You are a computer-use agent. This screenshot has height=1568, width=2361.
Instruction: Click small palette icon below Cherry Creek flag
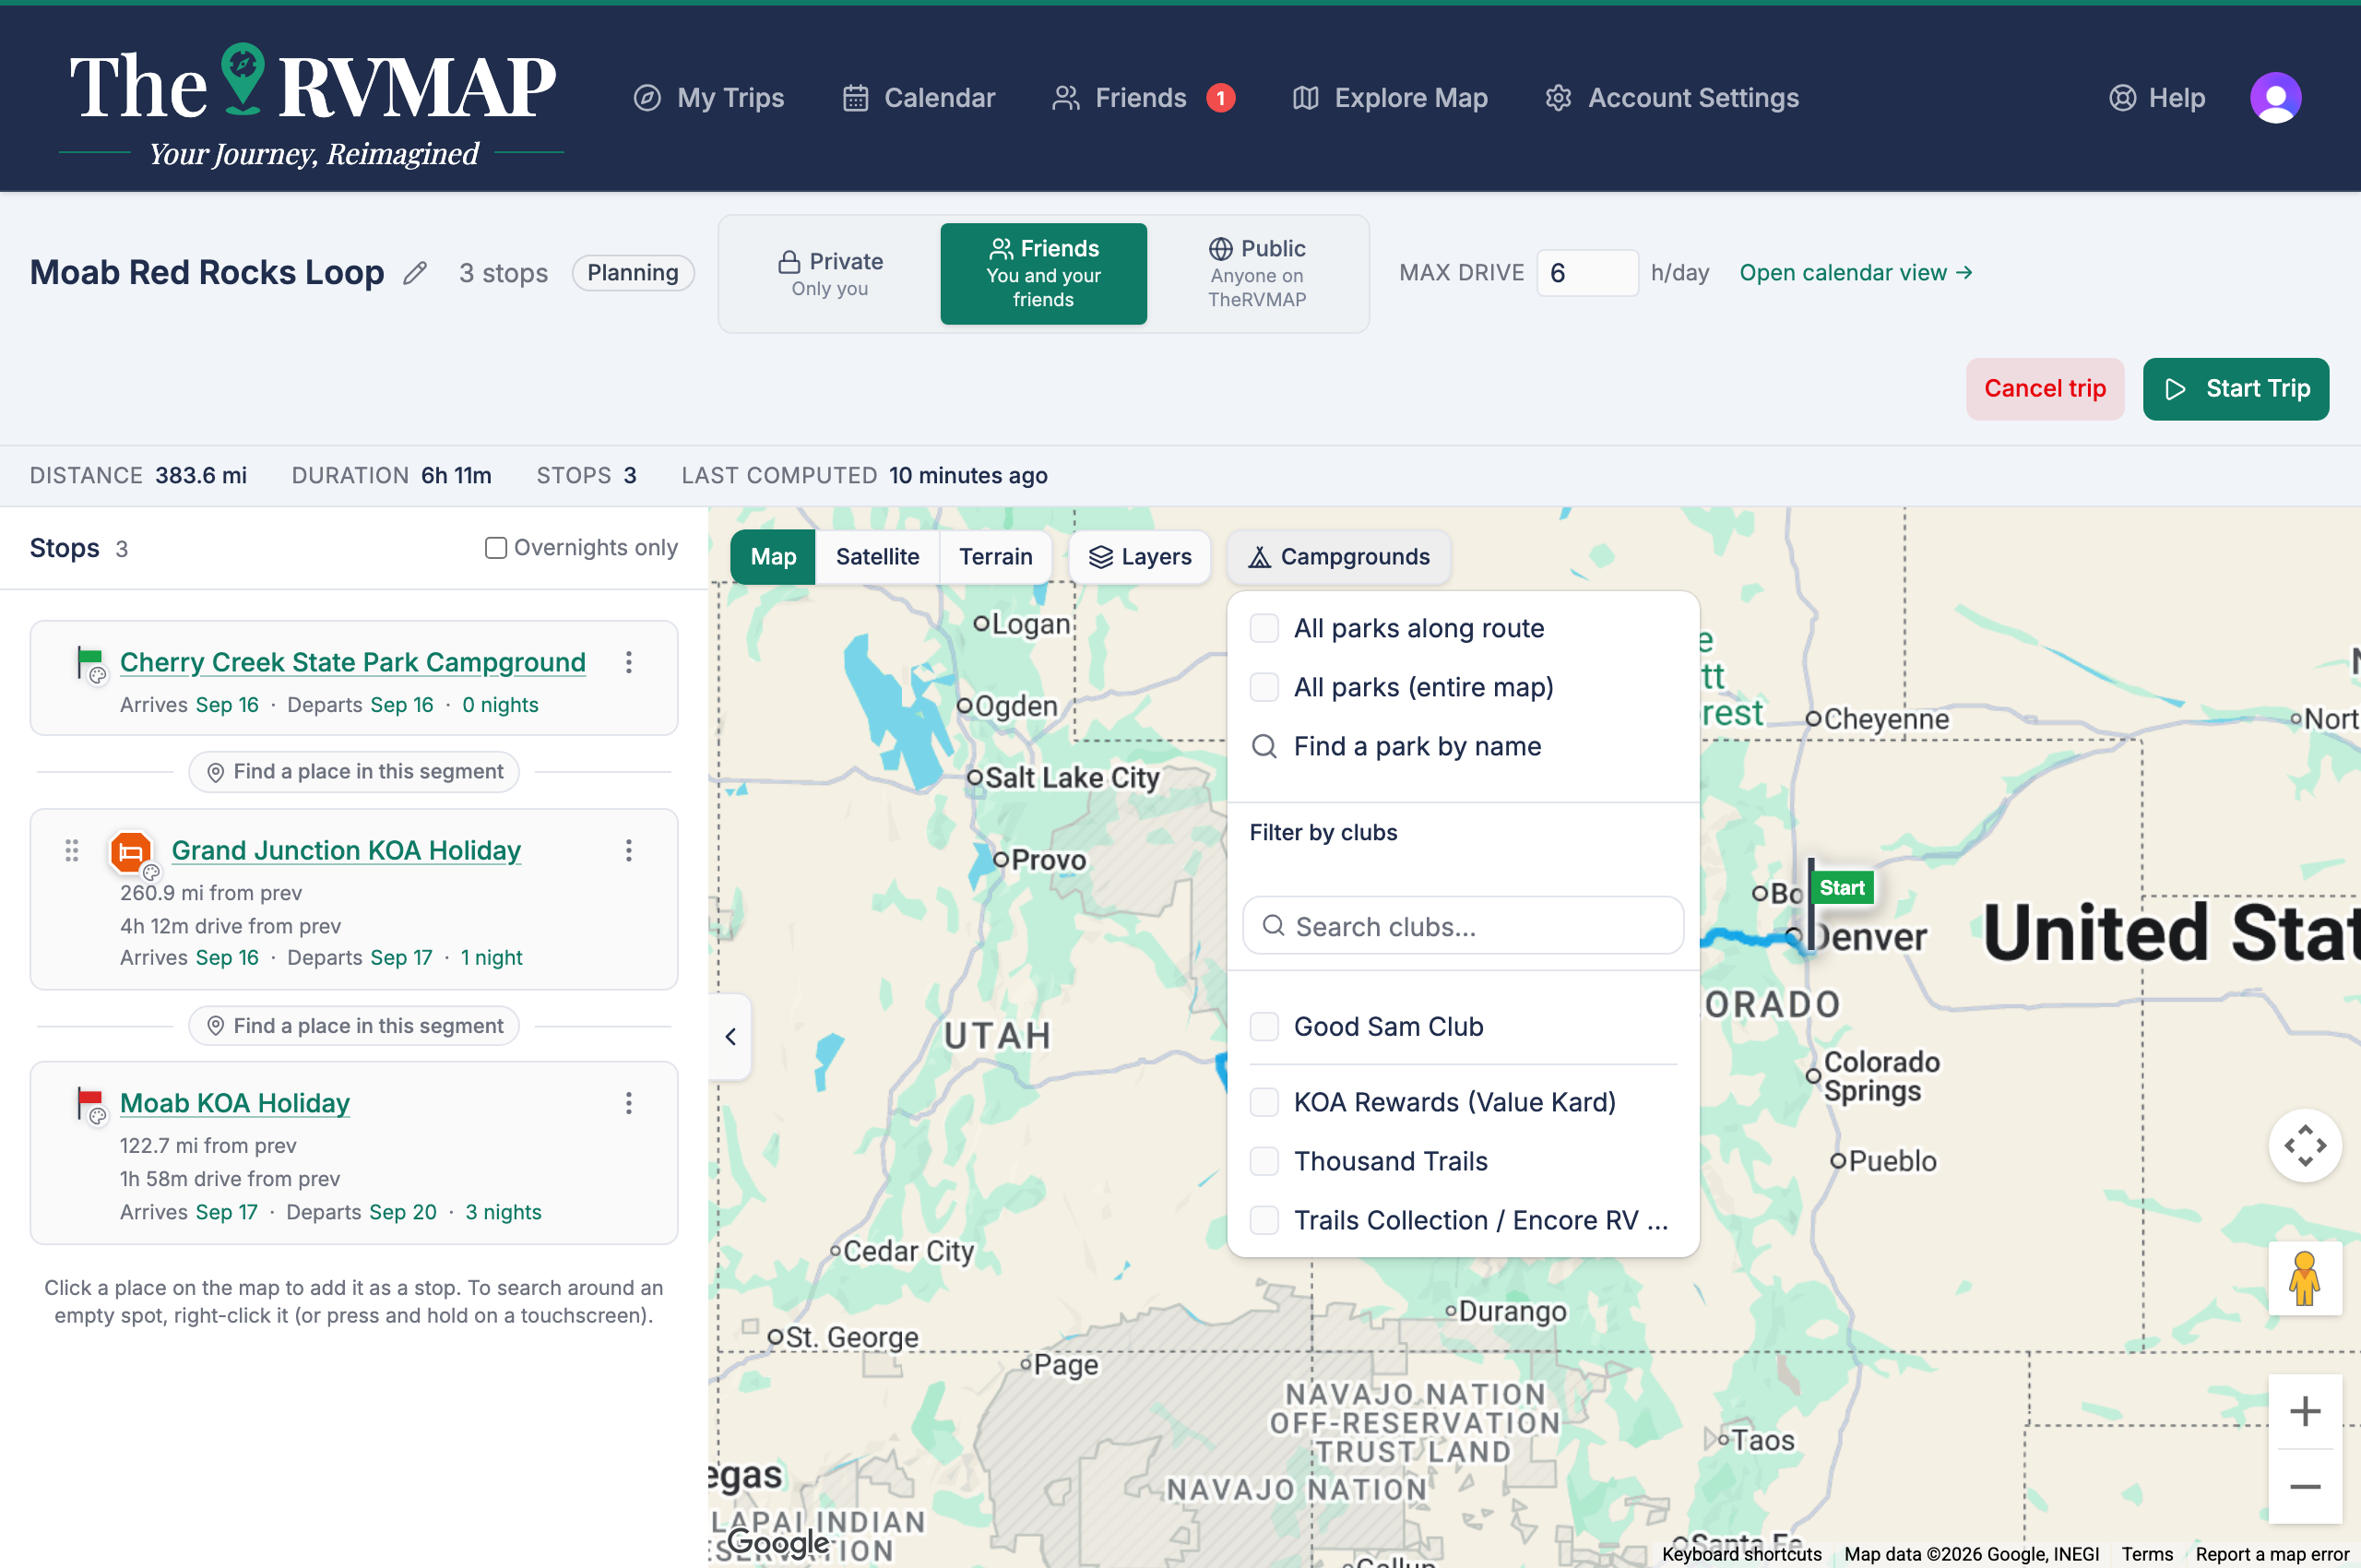click(98, 676)
